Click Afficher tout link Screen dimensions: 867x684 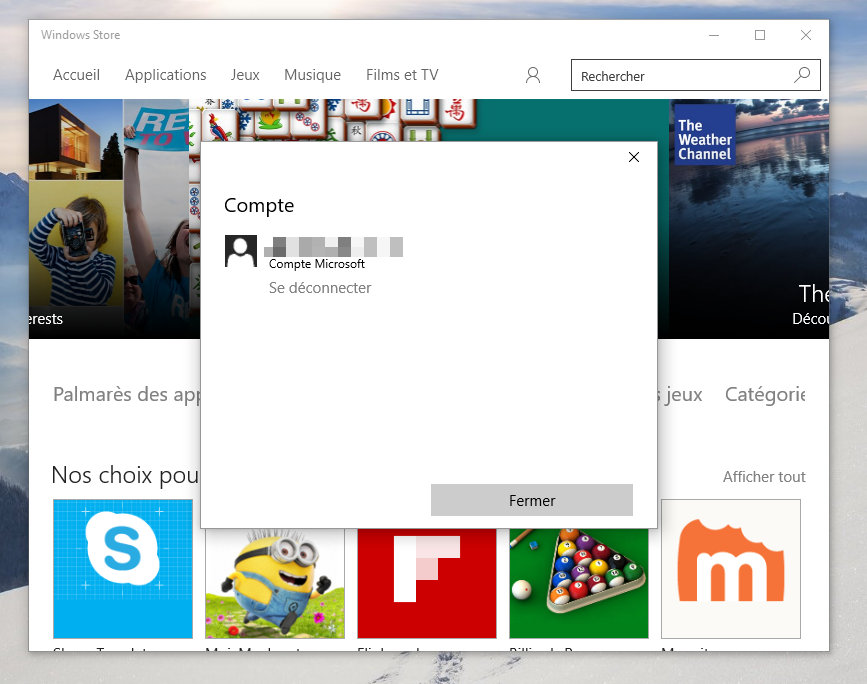point(764,477)
